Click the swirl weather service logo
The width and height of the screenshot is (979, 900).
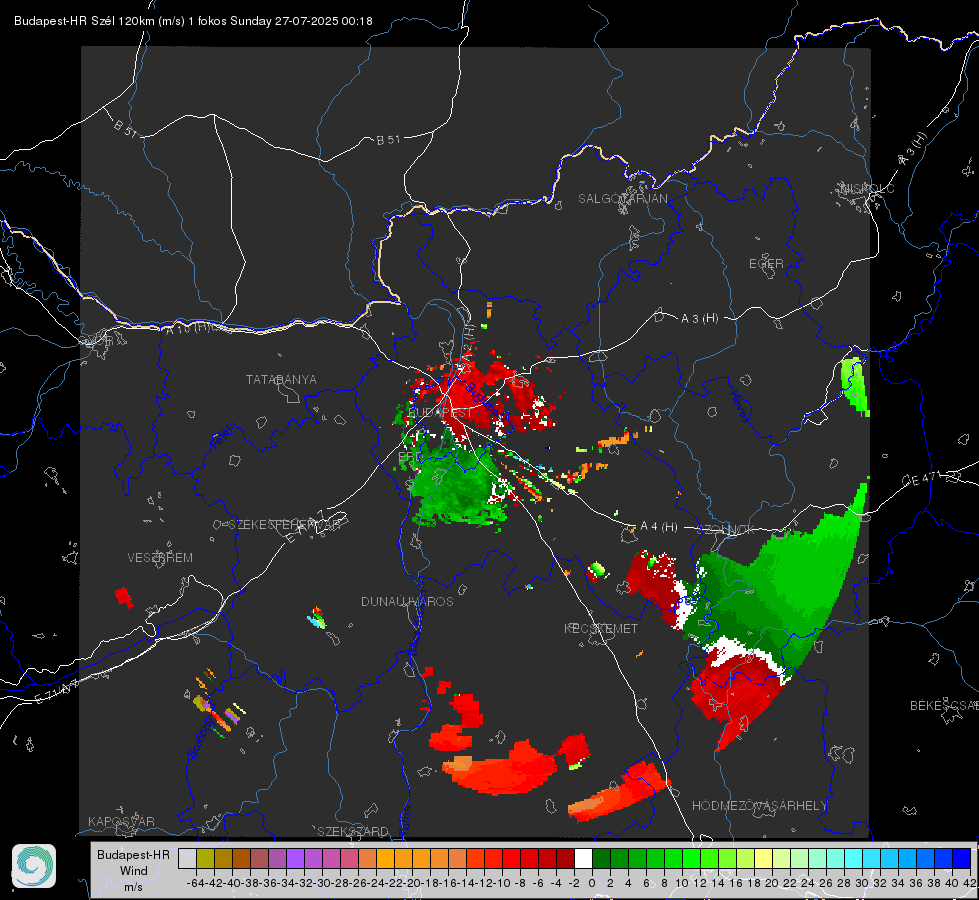[x=34, y=866]
